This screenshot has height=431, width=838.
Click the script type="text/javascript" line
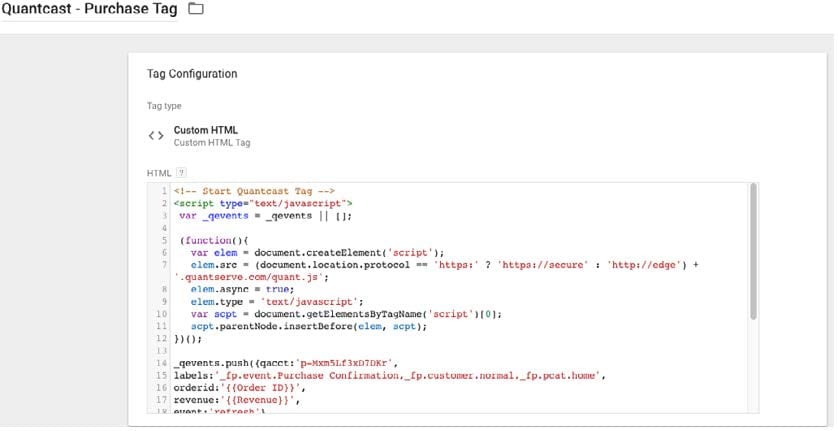coord(263,203)
